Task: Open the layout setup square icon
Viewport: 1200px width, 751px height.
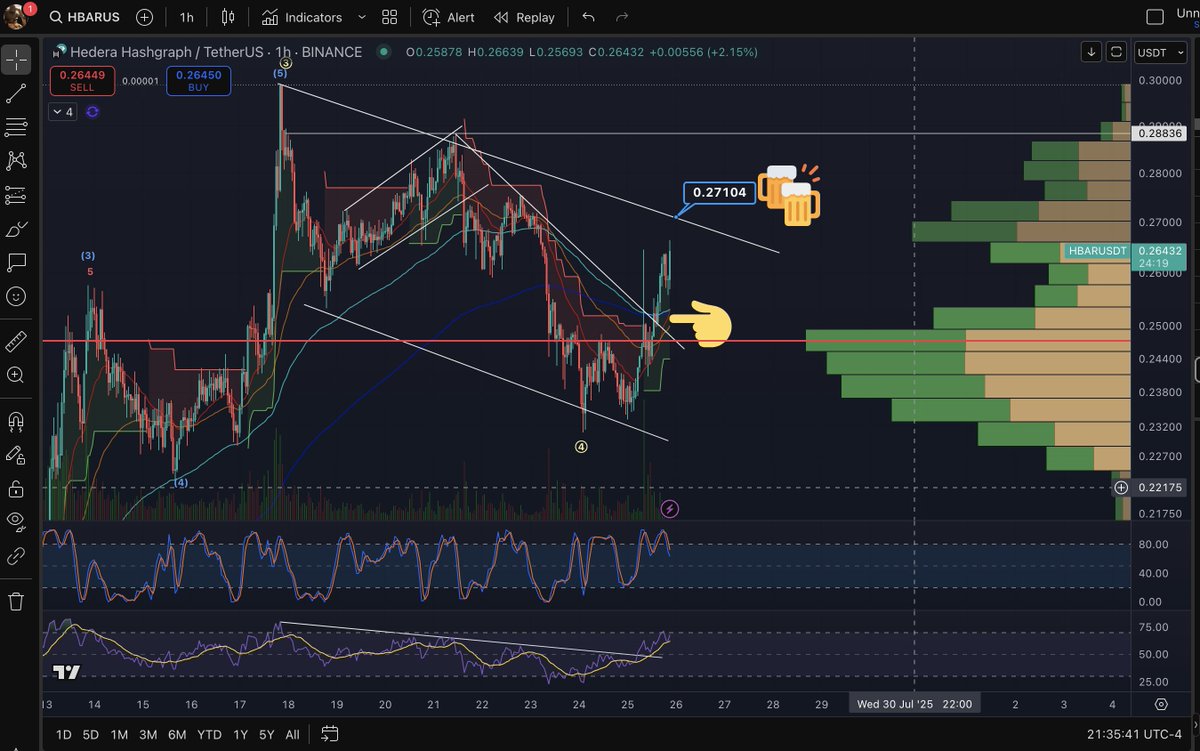Action: [1155, 17]
